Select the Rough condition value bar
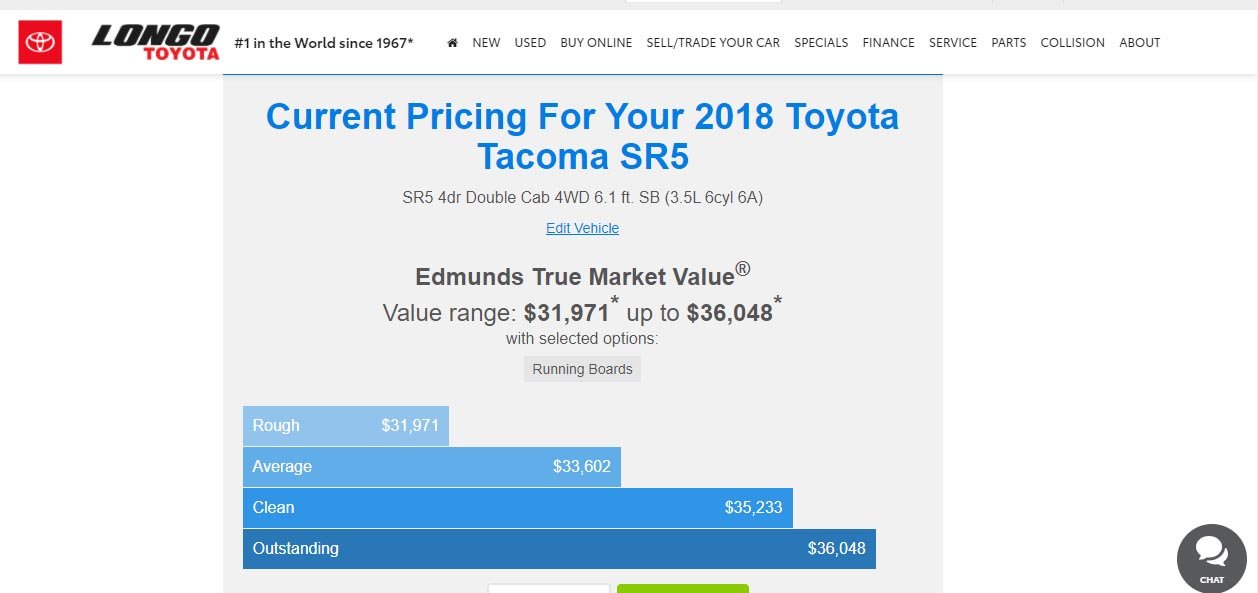Viewport: 1258px width, 593px height. [x=346, y=426]
